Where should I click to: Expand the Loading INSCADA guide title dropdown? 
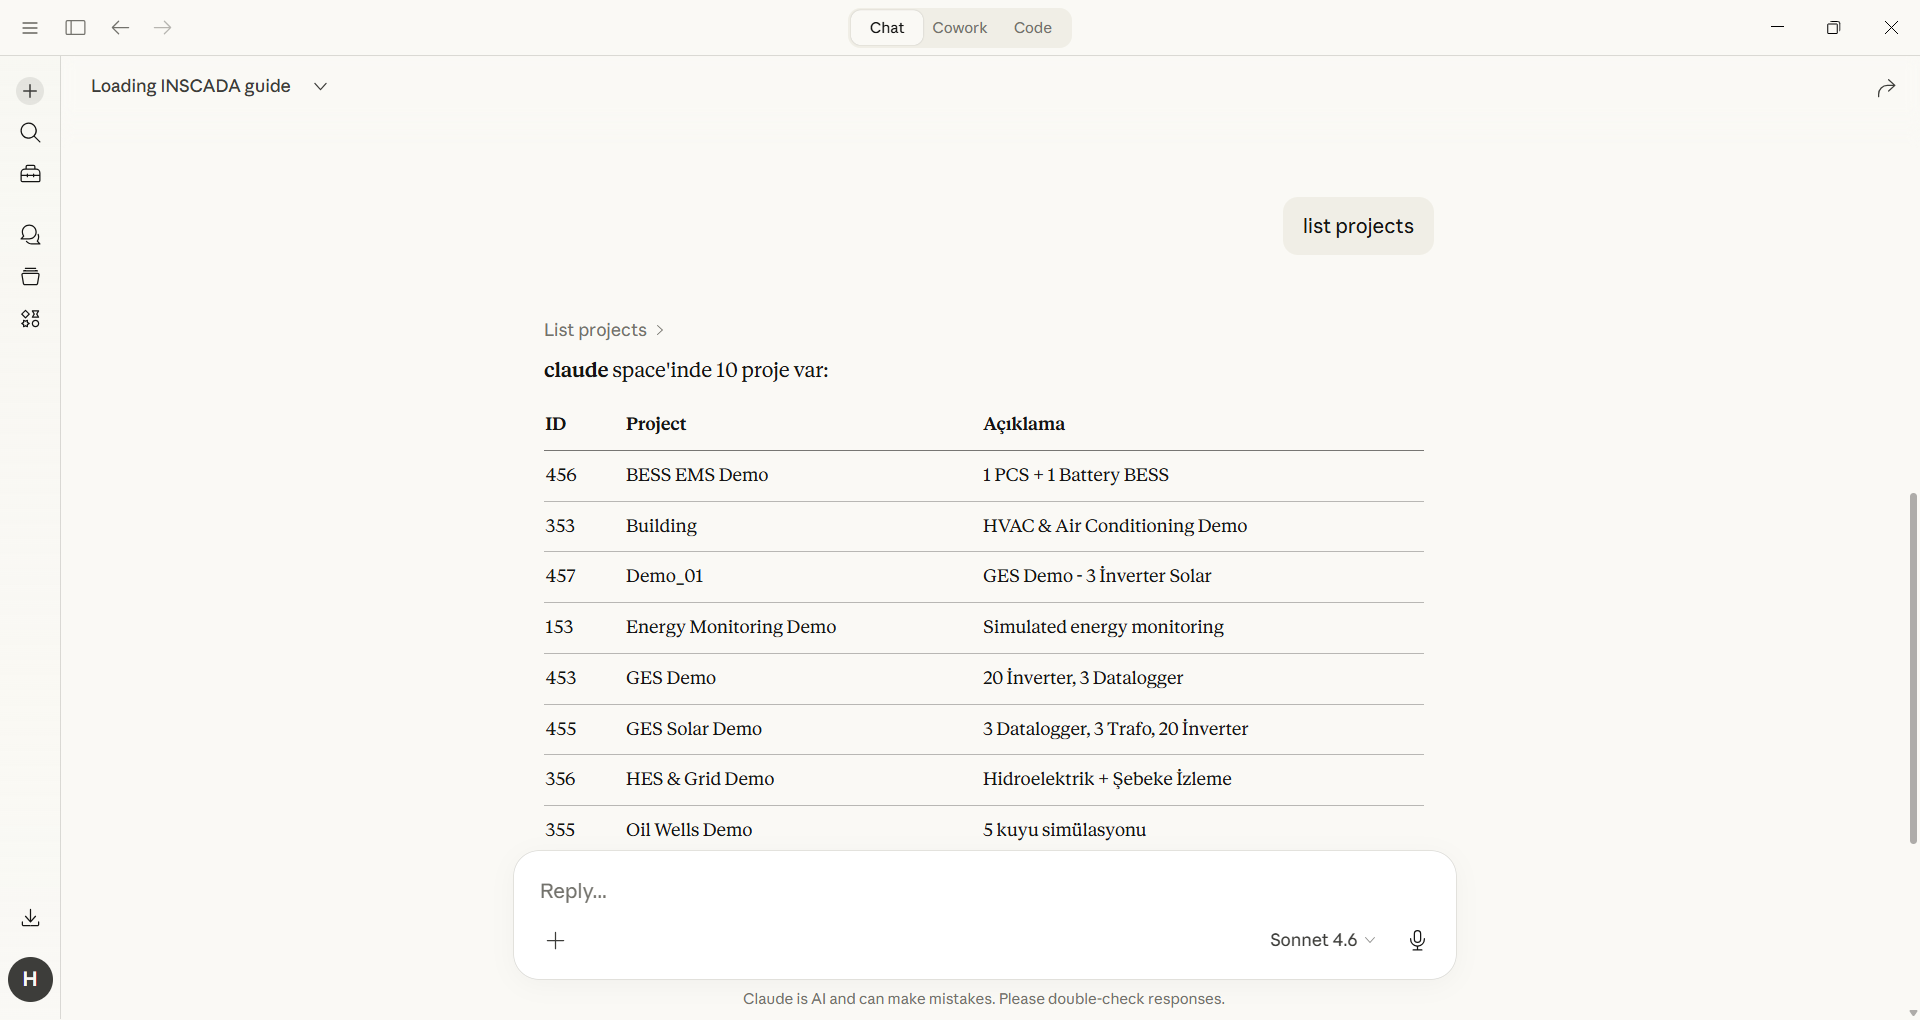[320, 87]
